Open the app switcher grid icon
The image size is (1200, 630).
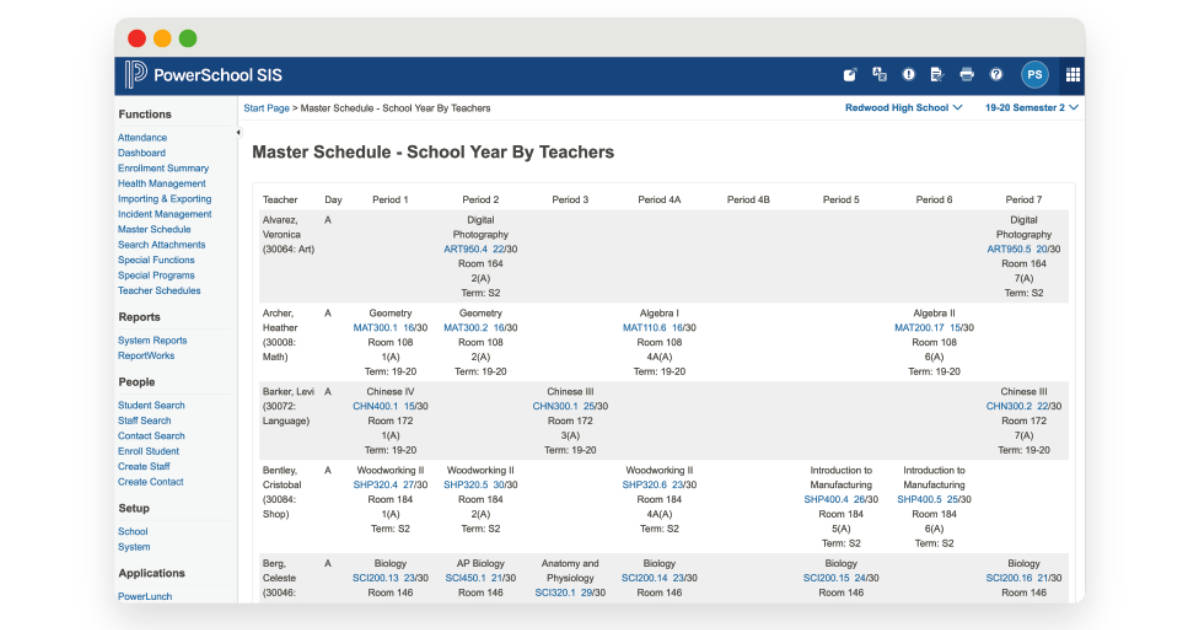[x=1074, y=73]
